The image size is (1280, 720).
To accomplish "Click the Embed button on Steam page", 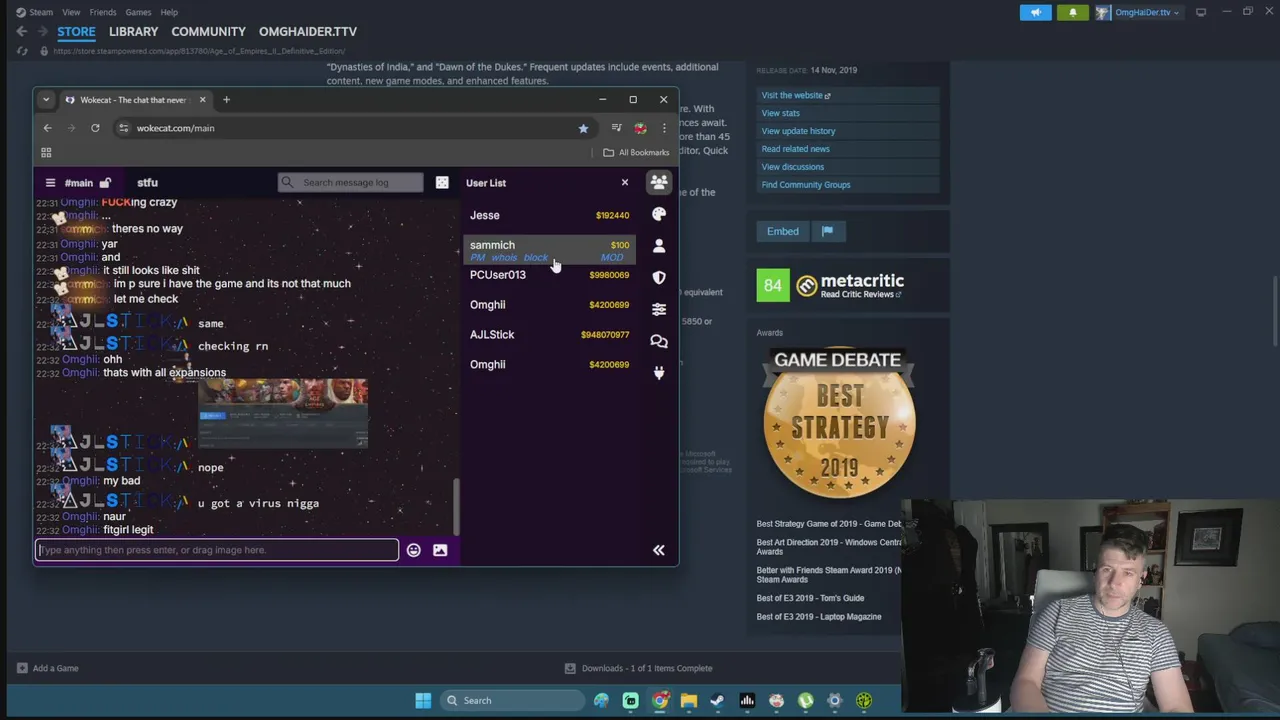I will coord(783,231).
